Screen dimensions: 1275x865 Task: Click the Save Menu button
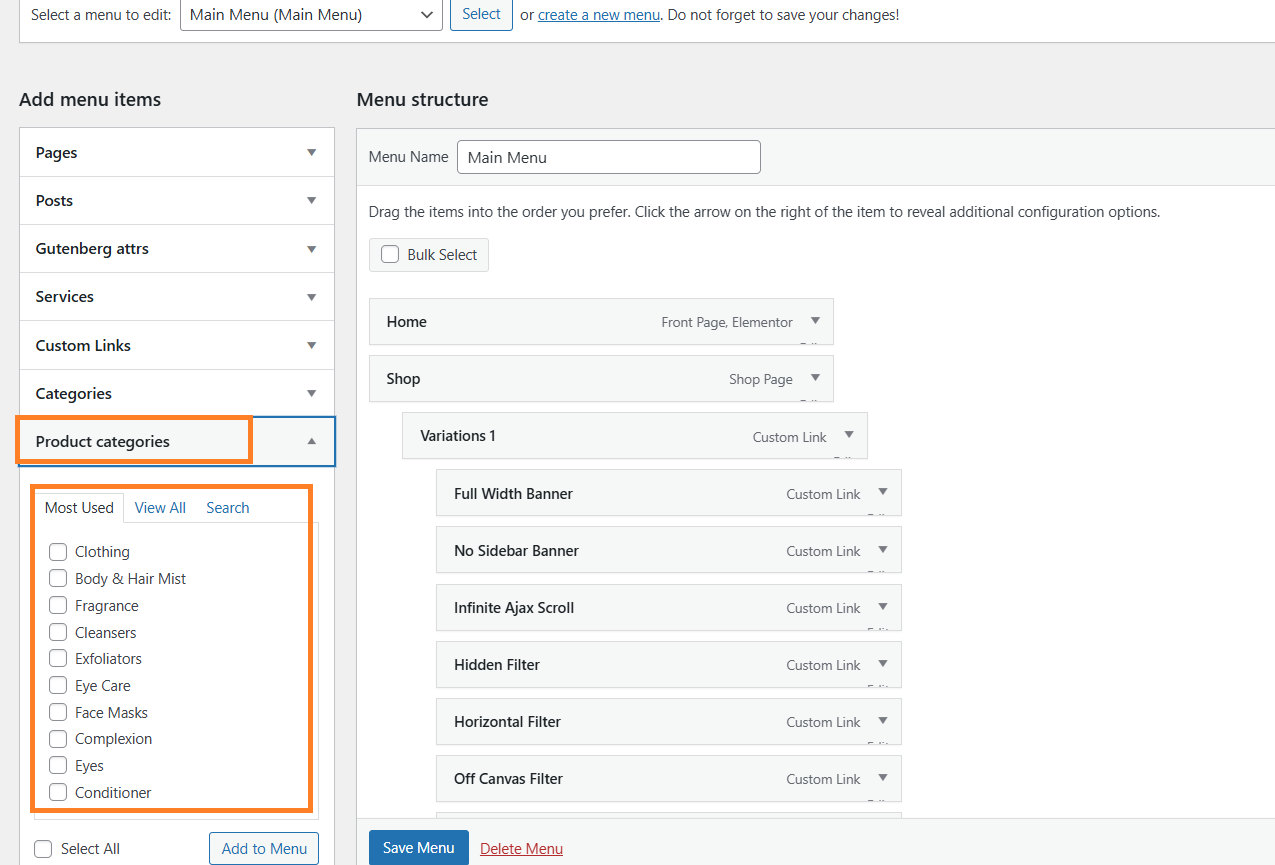pyautogui.click(x=419, y=847)
